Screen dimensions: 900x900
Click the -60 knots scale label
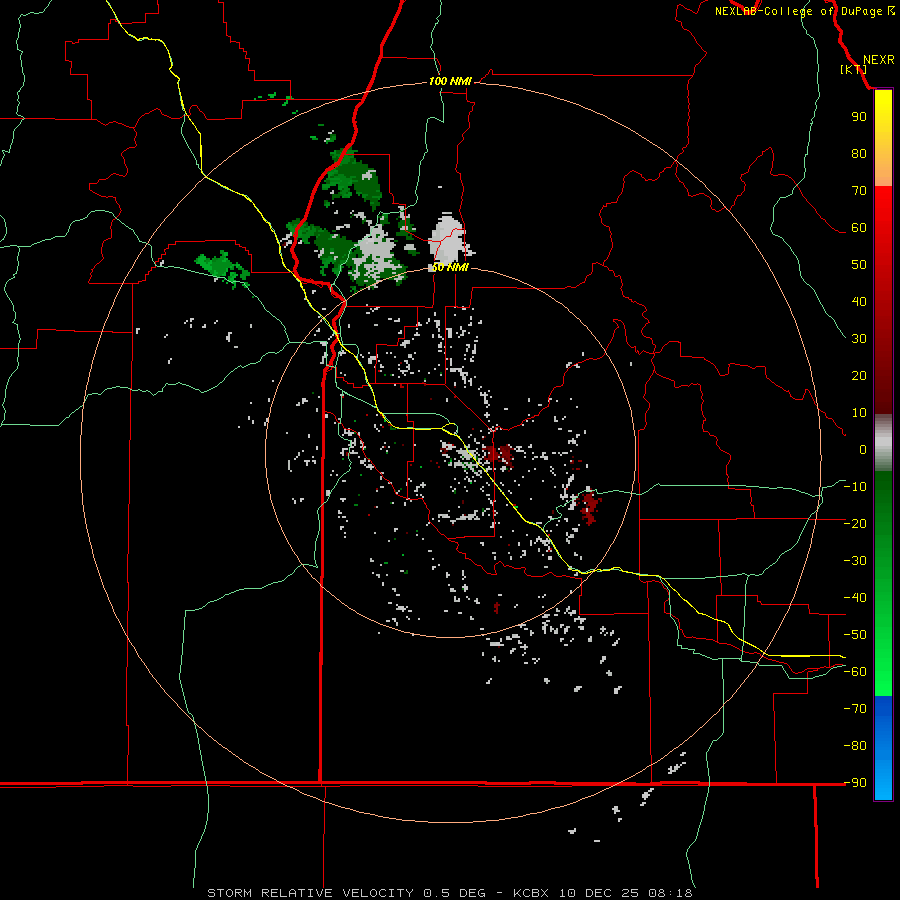[x=855, y=672]
